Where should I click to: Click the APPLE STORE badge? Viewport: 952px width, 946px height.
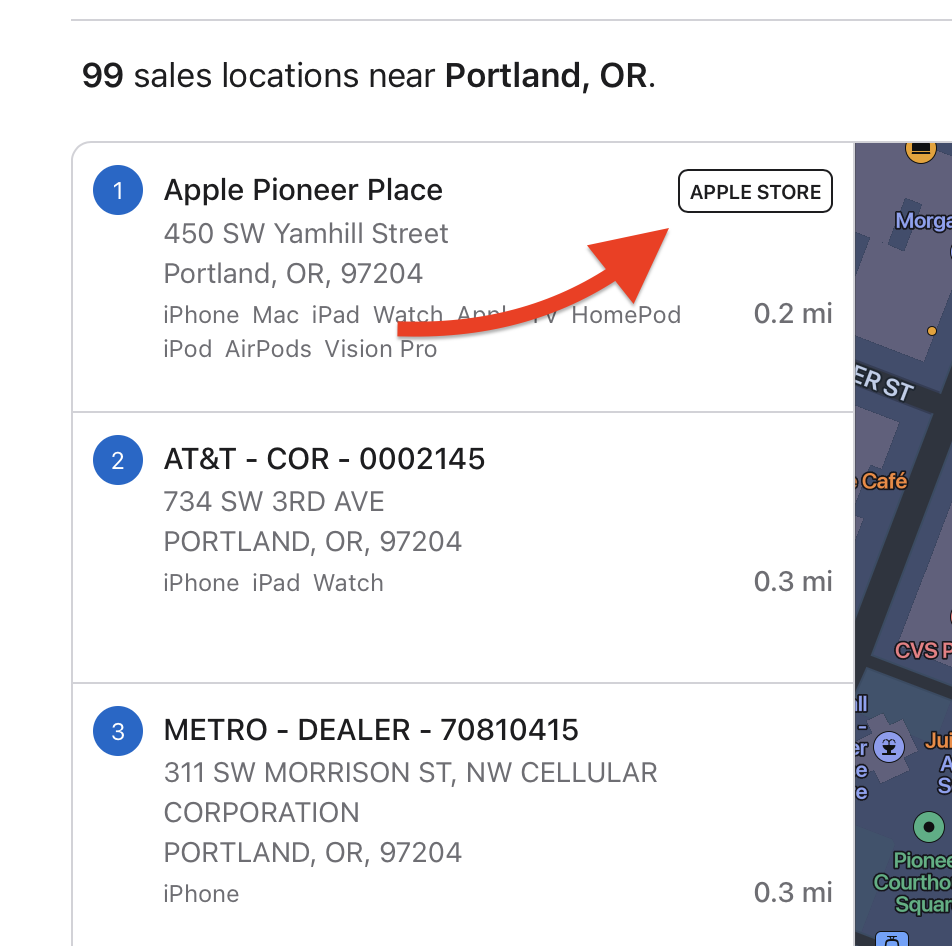[755, 191]
